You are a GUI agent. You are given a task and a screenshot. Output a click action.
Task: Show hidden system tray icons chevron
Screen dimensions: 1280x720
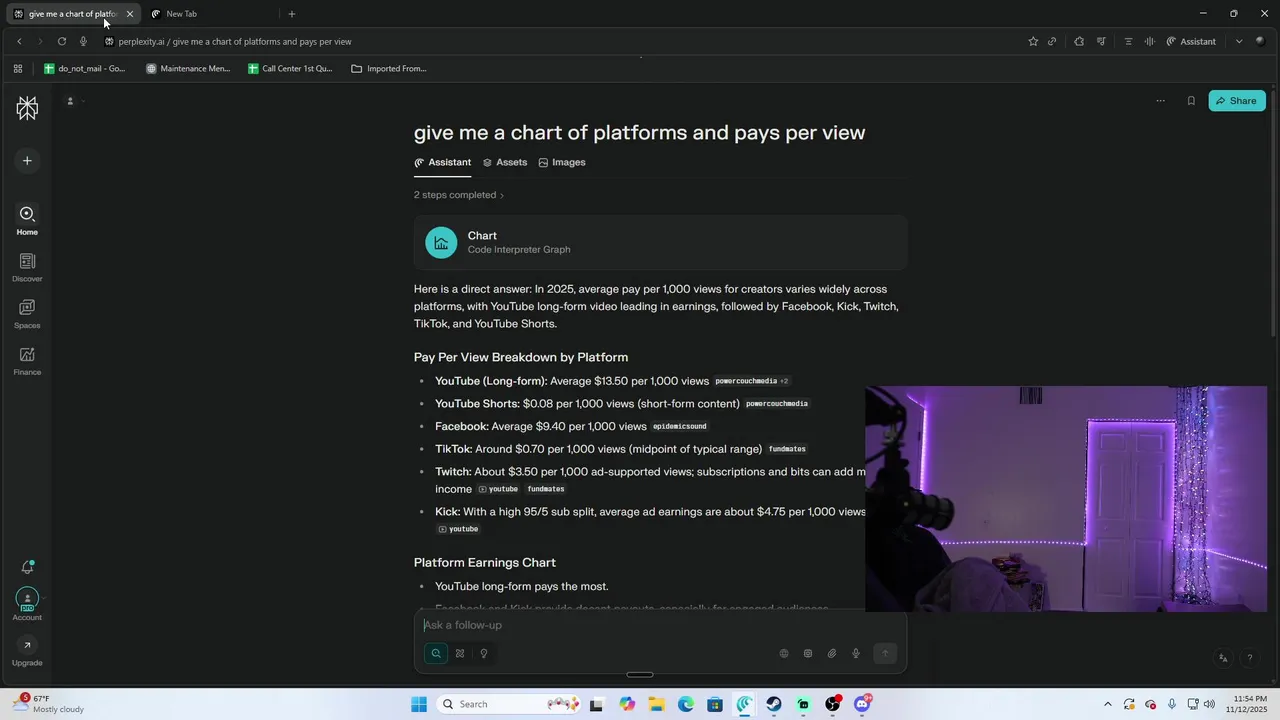pyautogui.click(x=1107, y=704)
